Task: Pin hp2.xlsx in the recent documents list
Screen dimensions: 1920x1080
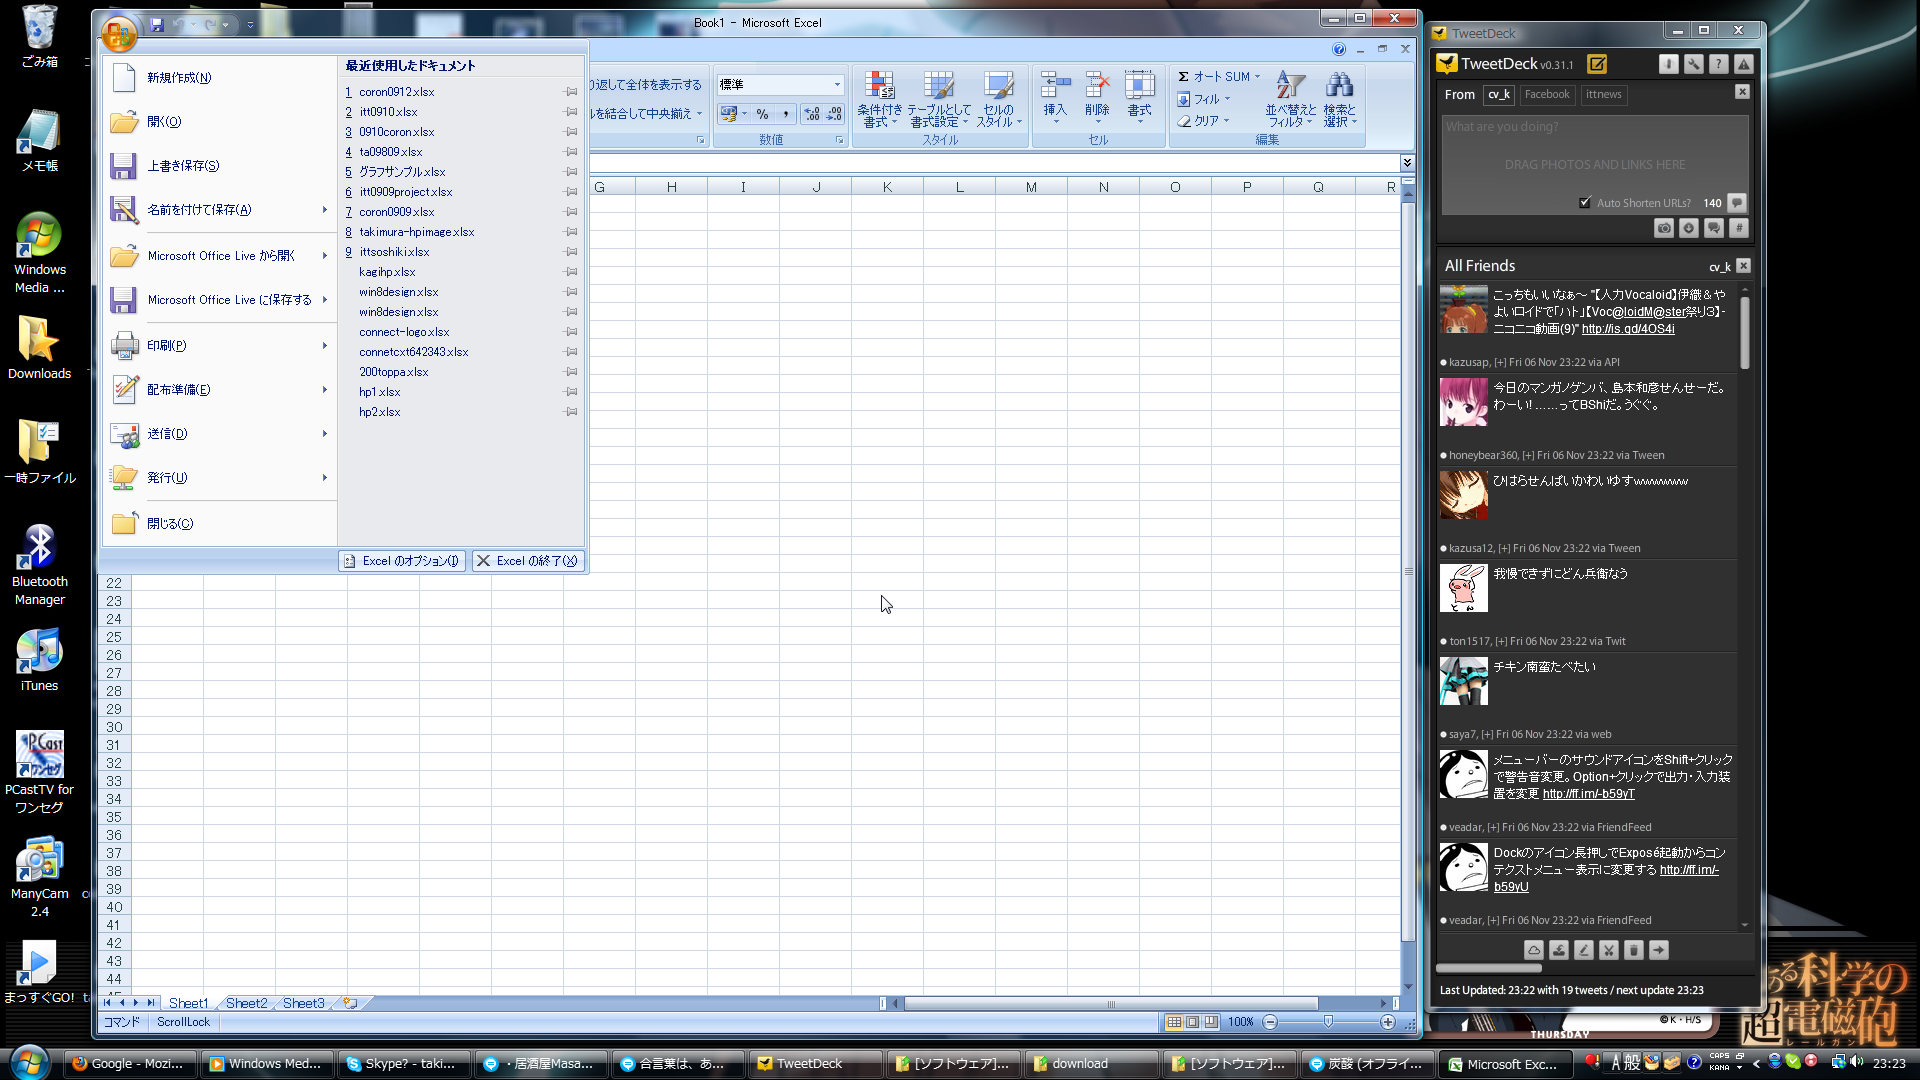Action: pos(571,412)
